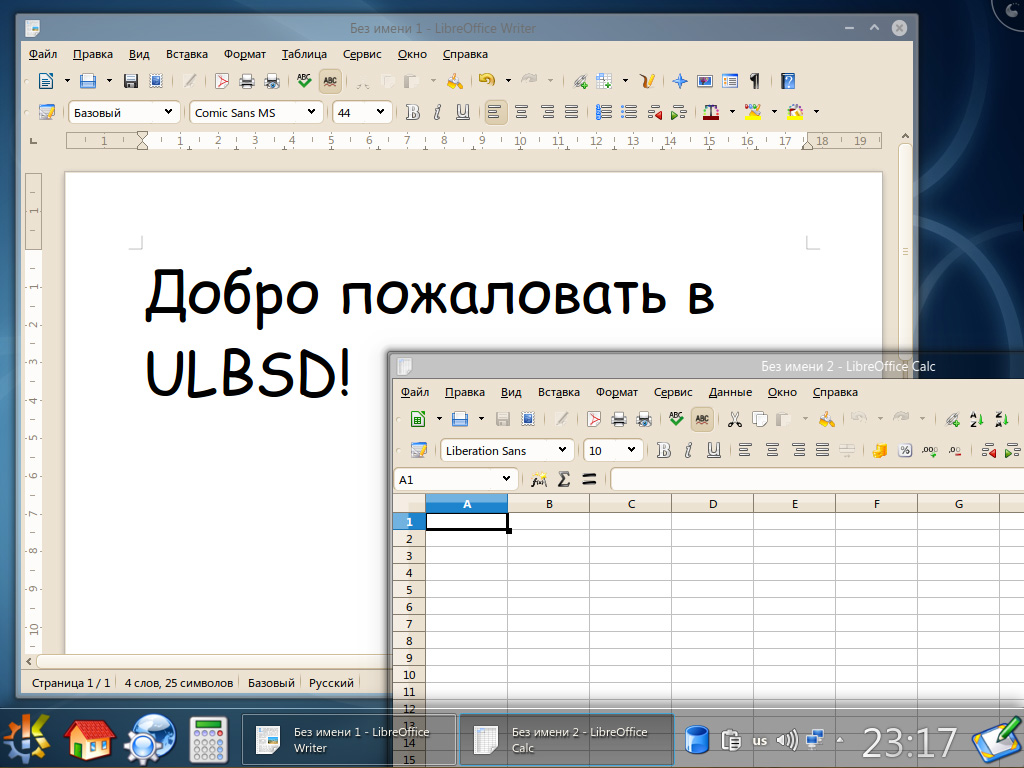Image resolution: width=1024 pixels, height=768 pixels.
Task: Open the Calc font size 10 dropdown
Action: (x=631, y=451)
